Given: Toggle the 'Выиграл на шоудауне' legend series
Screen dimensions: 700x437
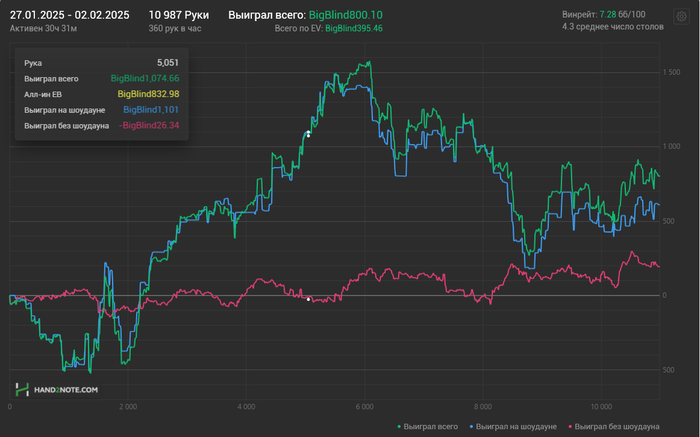Looking at the screenshot, I should (x=513, y=427).
